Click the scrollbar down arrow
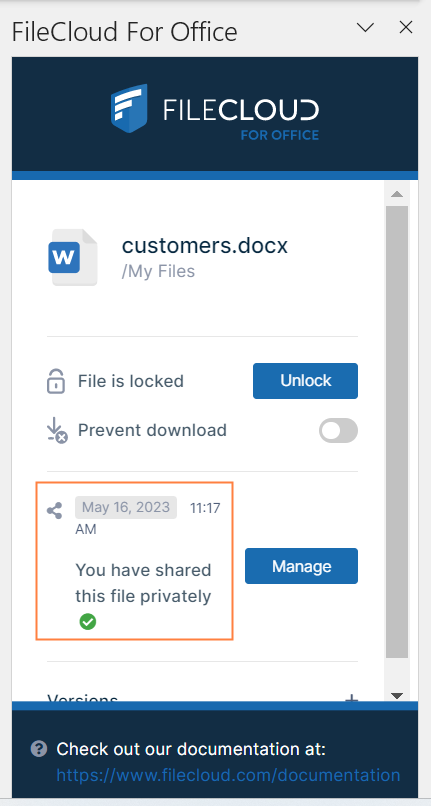 tap(397, 695)
